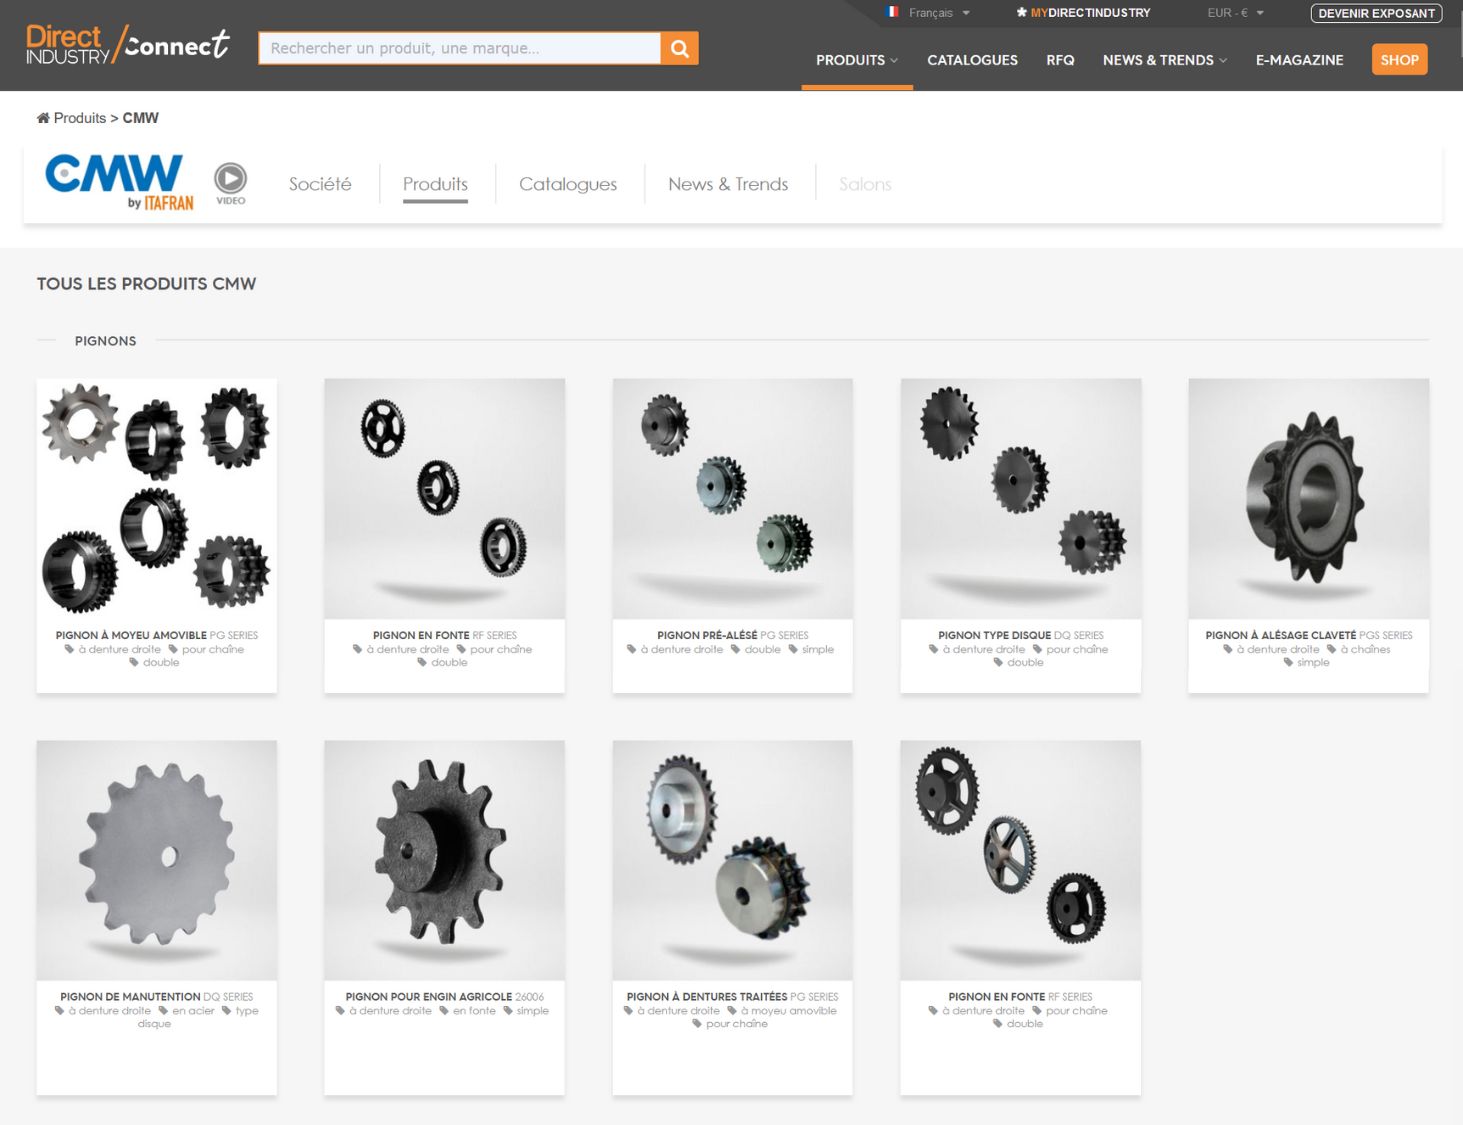The height and width of the screenshot is (1125, 1463).
Task: Open Pignon type disque DQ image
Action: pos(1021,498)
